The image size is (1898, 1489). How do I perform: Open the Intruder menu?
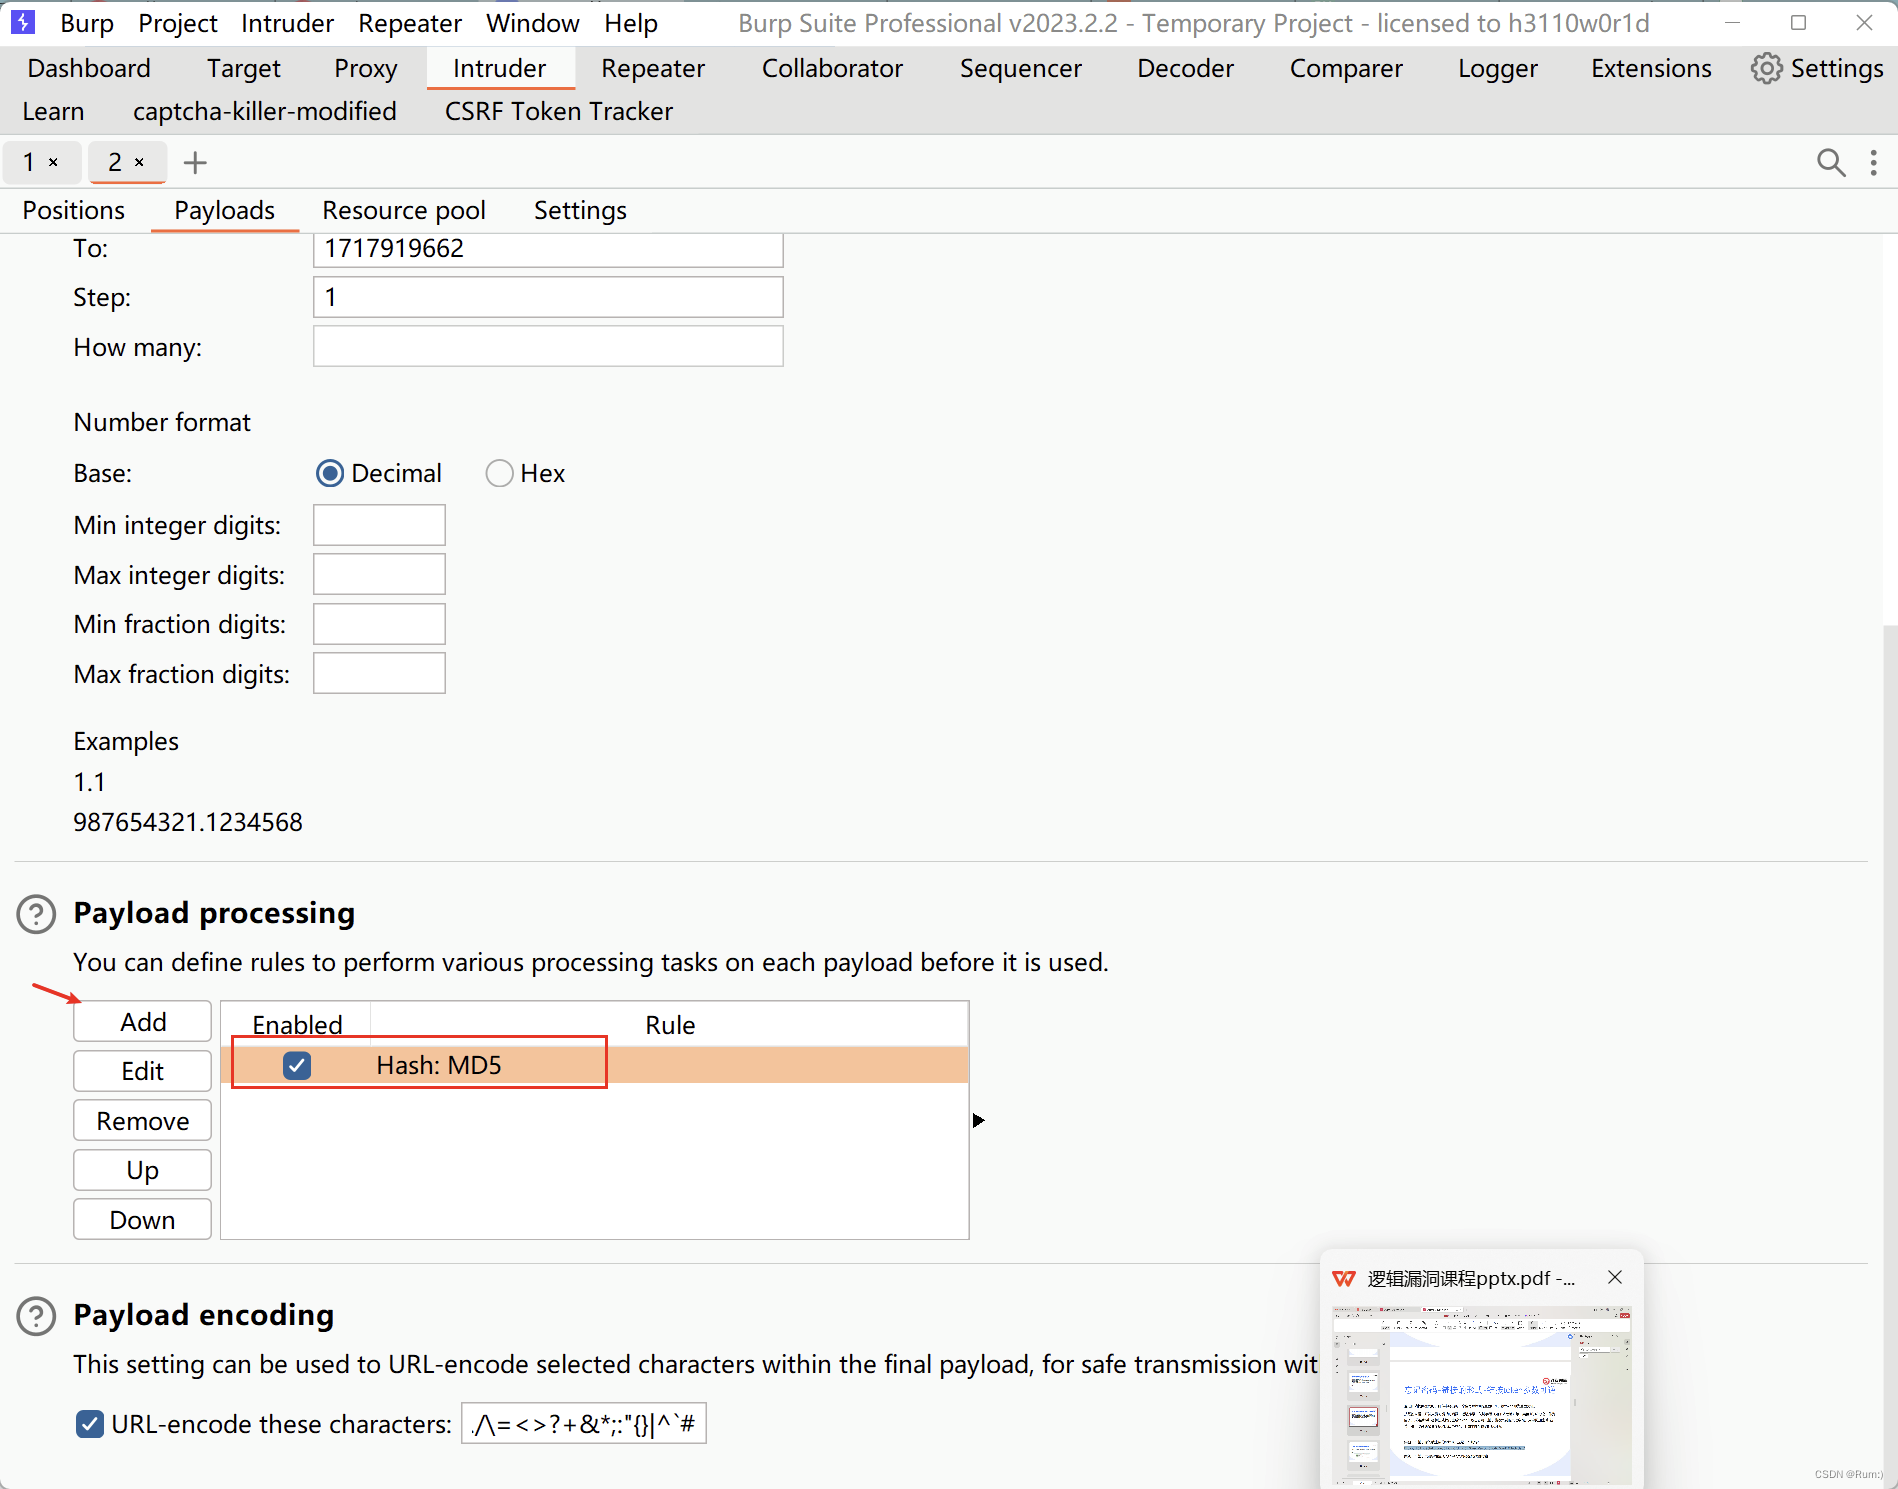point(287,23)
